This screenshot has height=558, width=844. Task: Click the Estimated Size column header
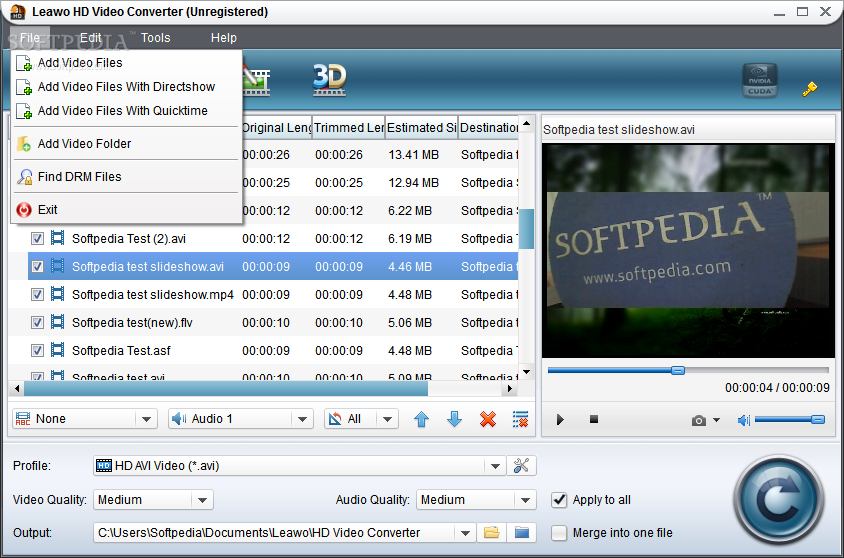(421, 128)
